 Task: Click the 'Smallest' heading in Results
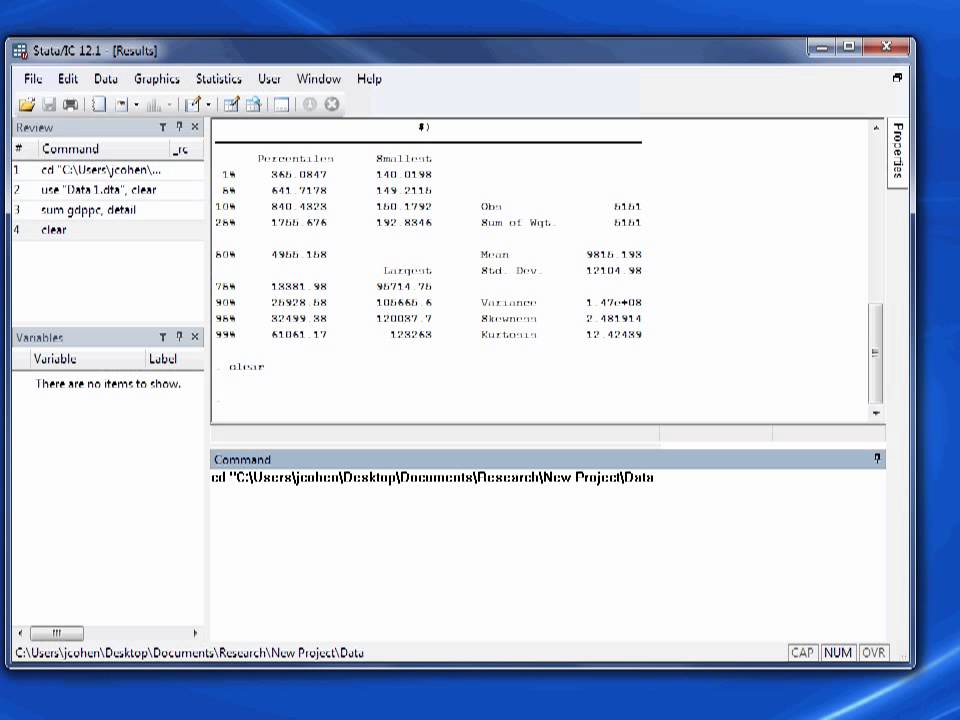click(403, 159)
